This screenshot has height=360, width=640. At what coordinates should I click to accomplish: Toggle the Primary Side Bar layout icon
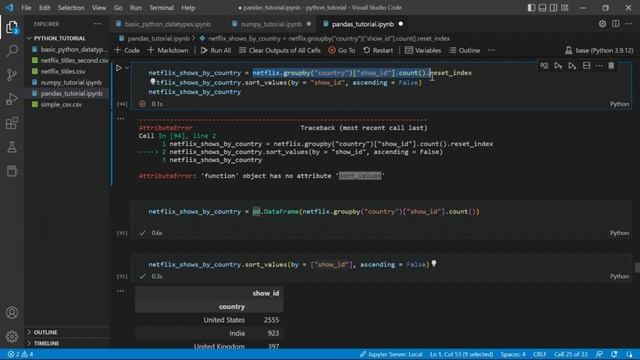point(531,8)
